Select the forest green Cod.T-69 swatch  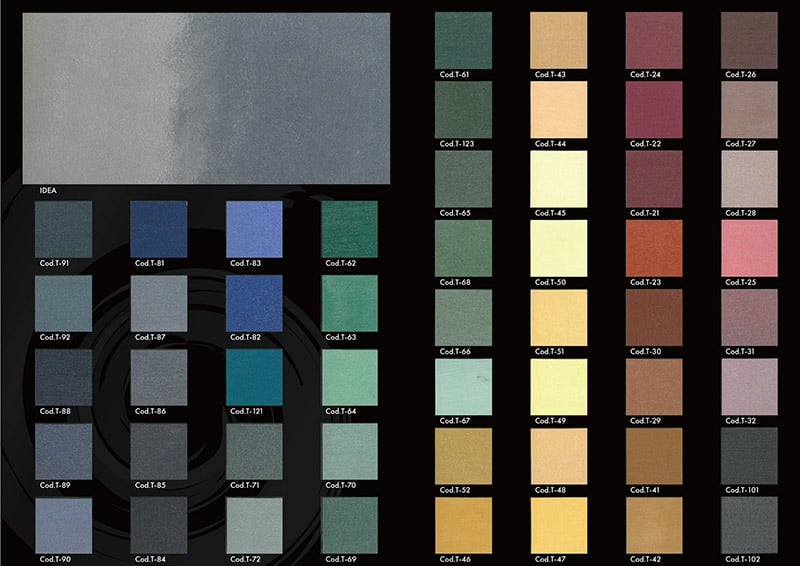pos(349,526)
